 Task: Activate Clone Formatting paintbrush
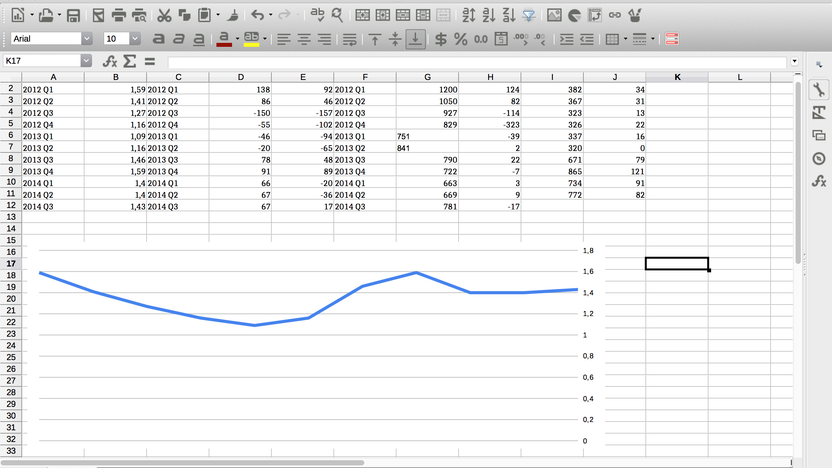[x=232, y=15]
